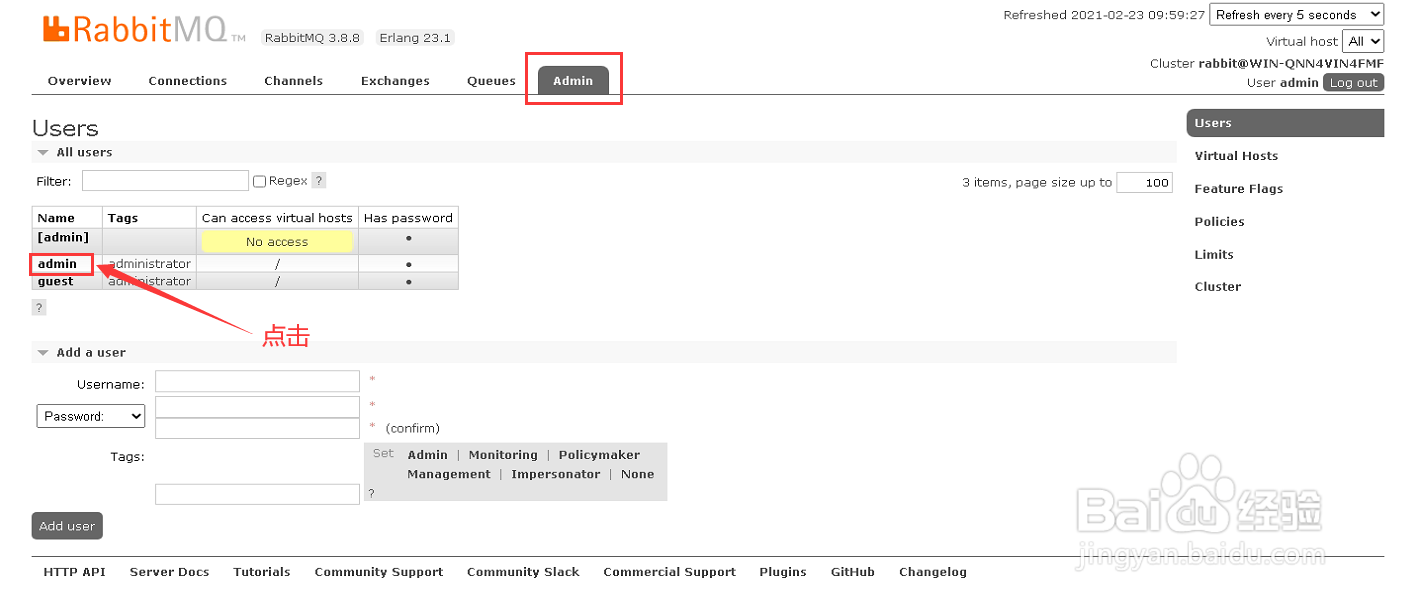Image resolution: width=1402 pixels, height=603 pixels.
Task: Open the Password type dropdown
Action: [x=91, y=416]
